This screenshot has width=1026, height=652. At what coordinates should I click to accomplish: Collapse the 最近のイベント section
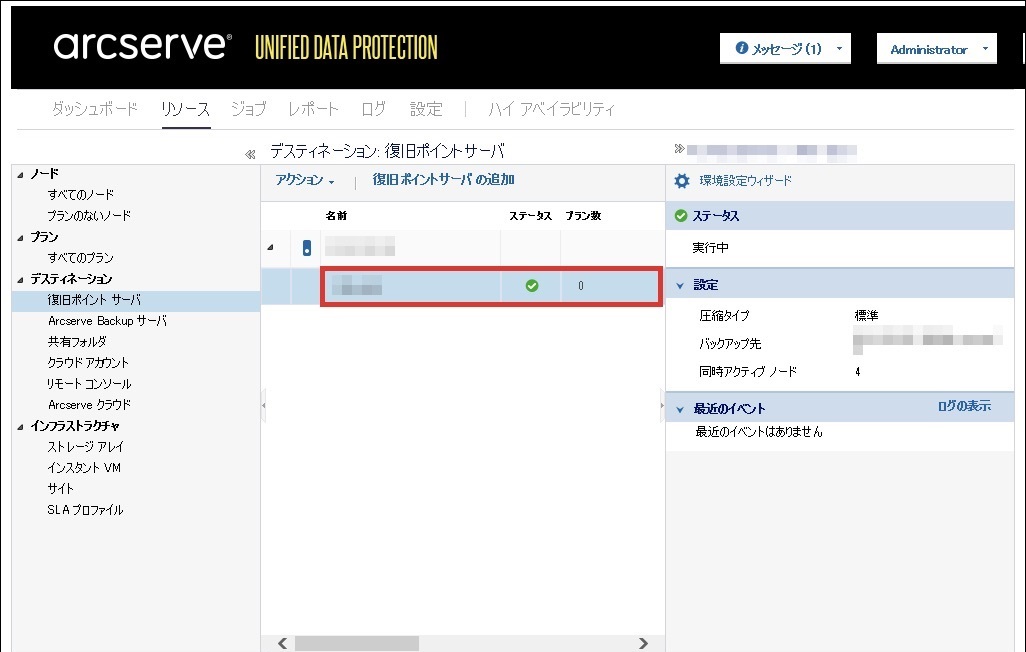click(681, 409)
